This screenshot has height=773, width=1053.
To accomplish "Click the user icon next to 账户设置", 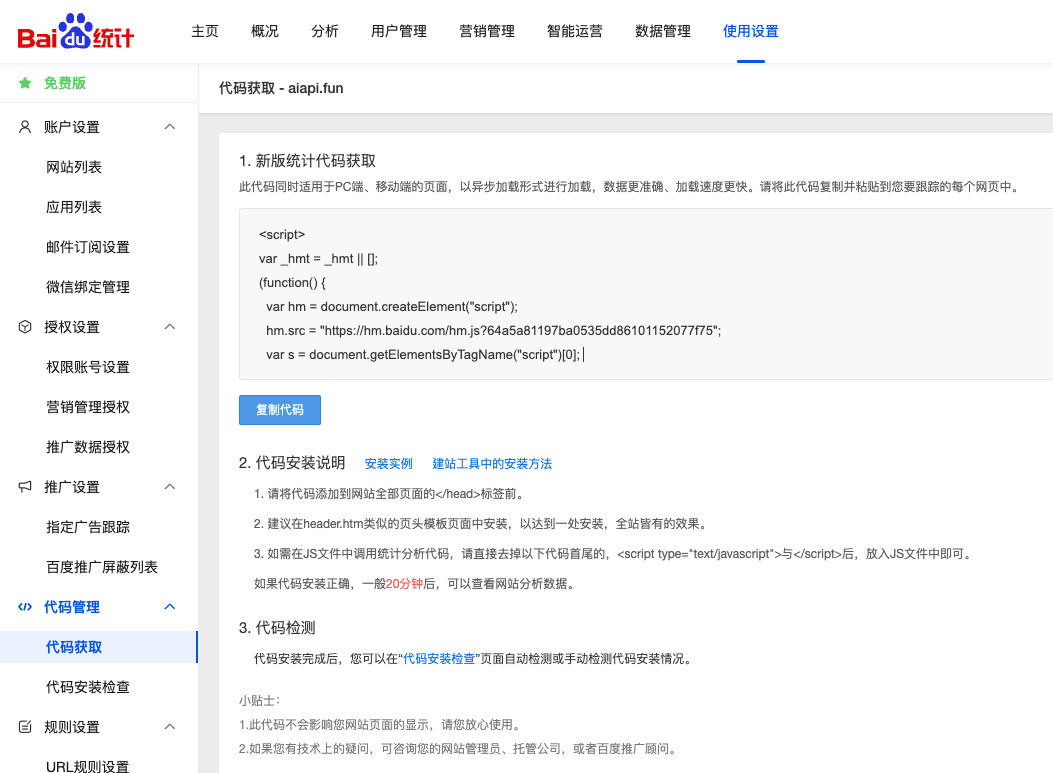I will pos(25,127).
